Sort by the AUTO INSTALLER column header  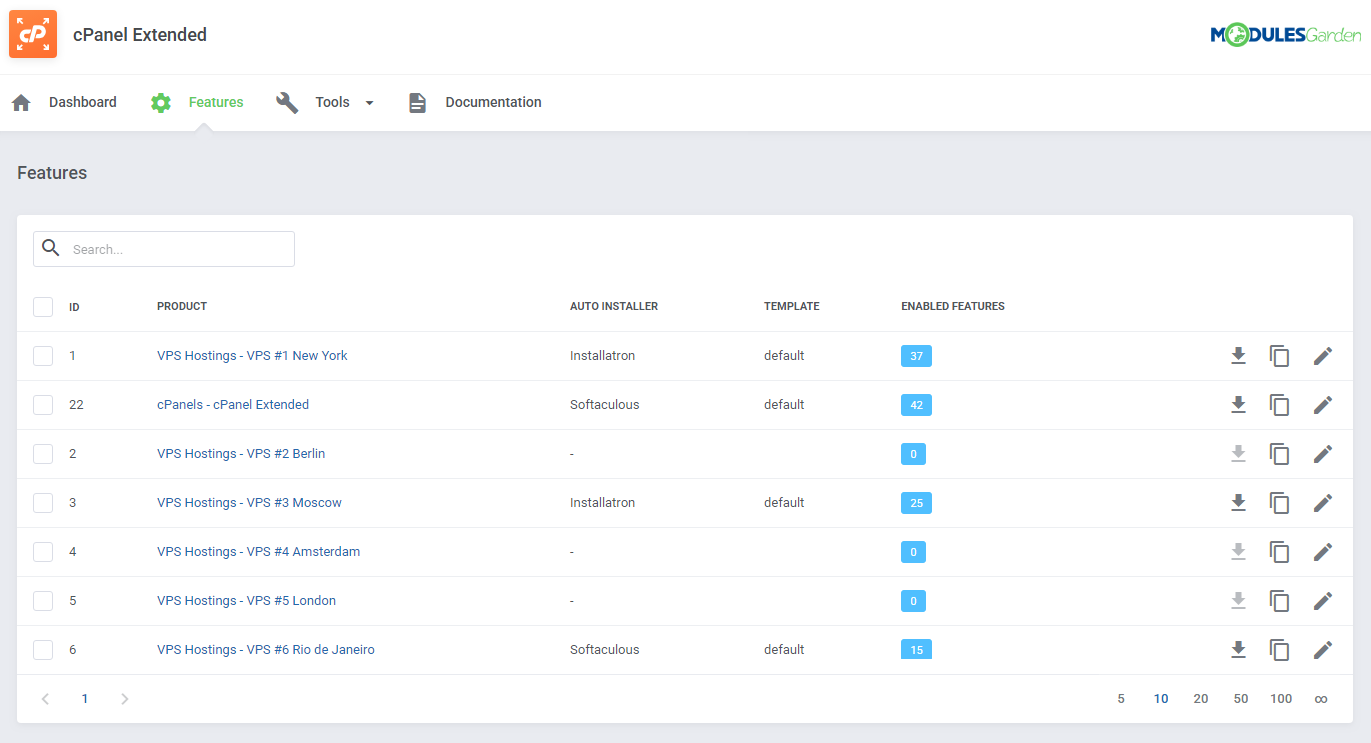614,306
